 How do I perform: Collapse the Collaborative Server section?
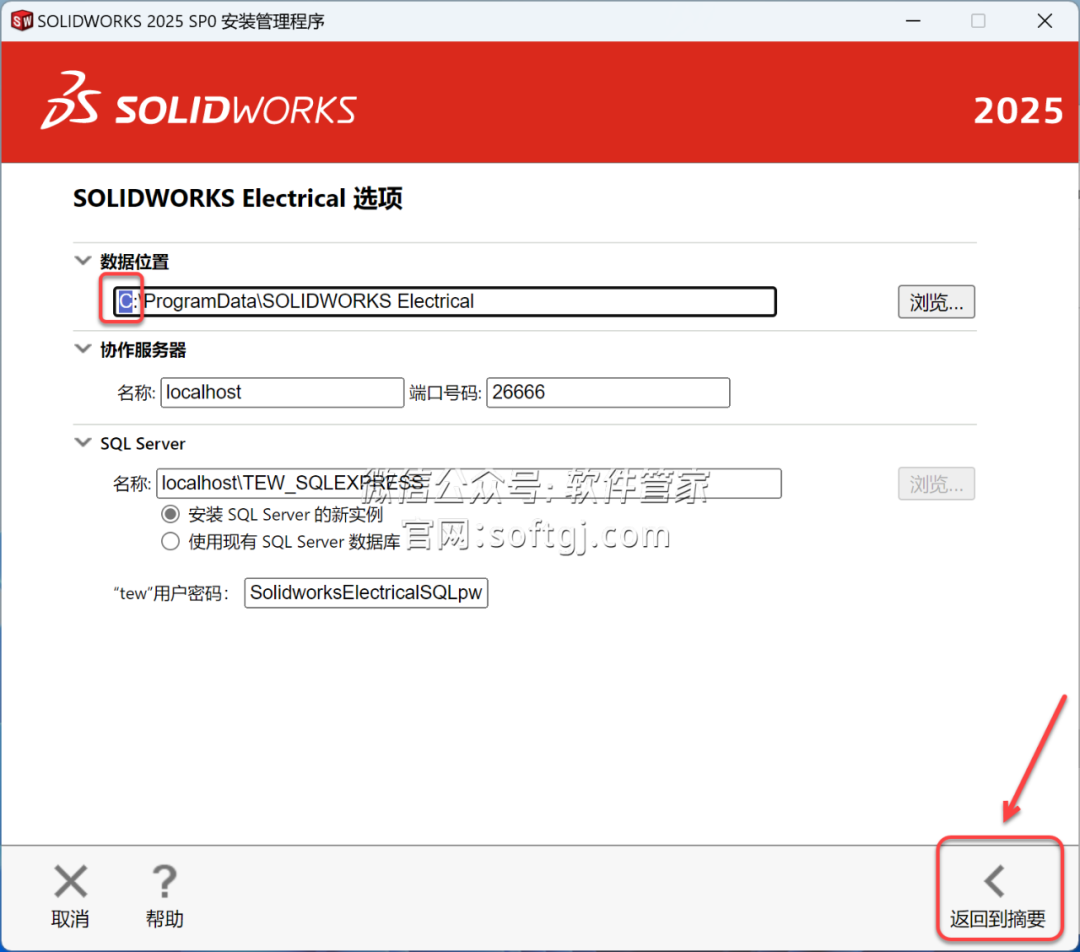(x=83, y=349)
